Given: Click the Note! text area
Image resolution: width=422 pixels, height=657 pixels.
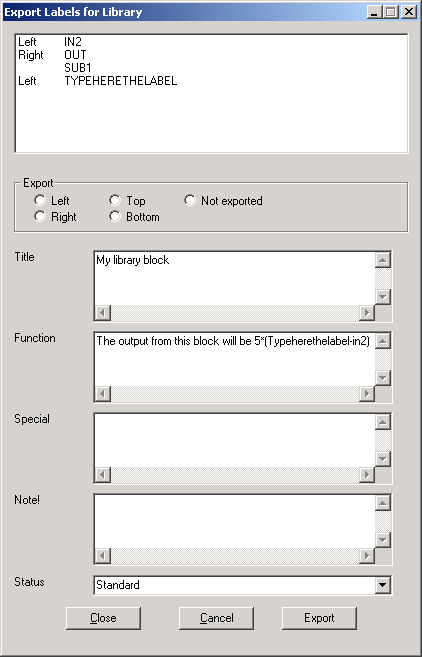Looking at the screenshot, I should 235,521.
